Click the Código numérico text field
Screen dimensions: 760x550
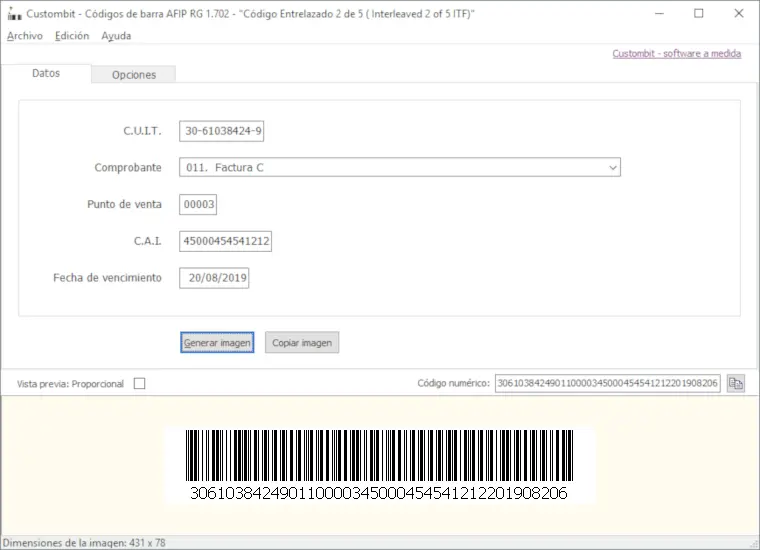(608, 383)
